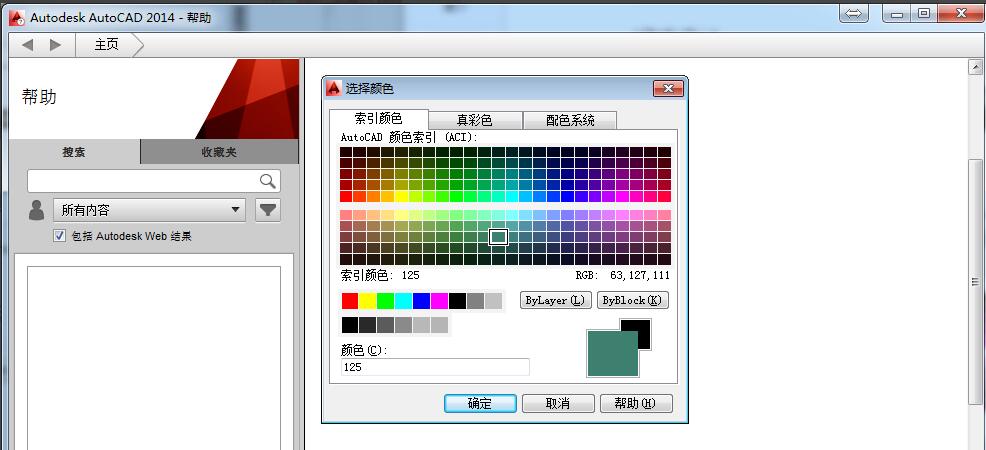Pick the blue standard color swatch
The width and height of the screenshot is (986, 450).
pyautogui.click(x=421, y=301)
